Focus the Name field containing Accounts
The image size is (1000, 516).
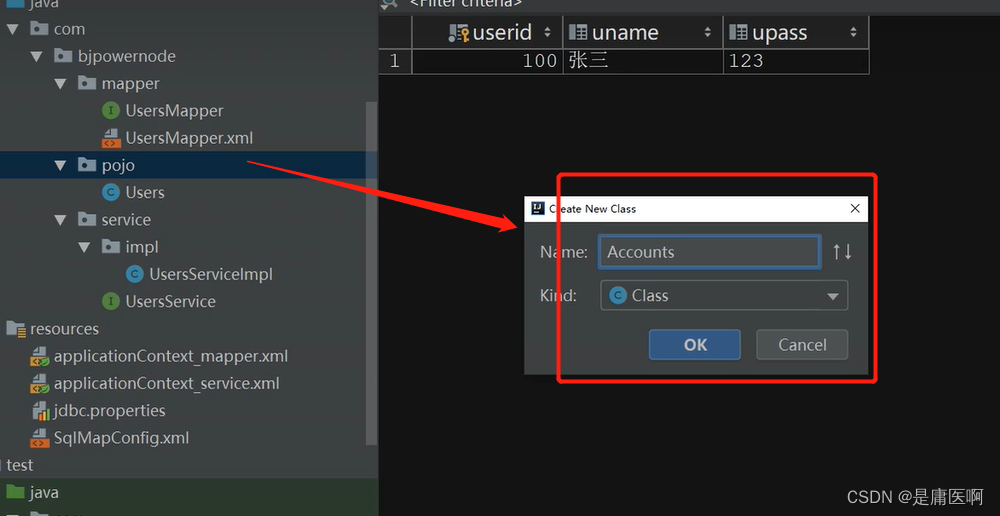(x=709, y=252)
